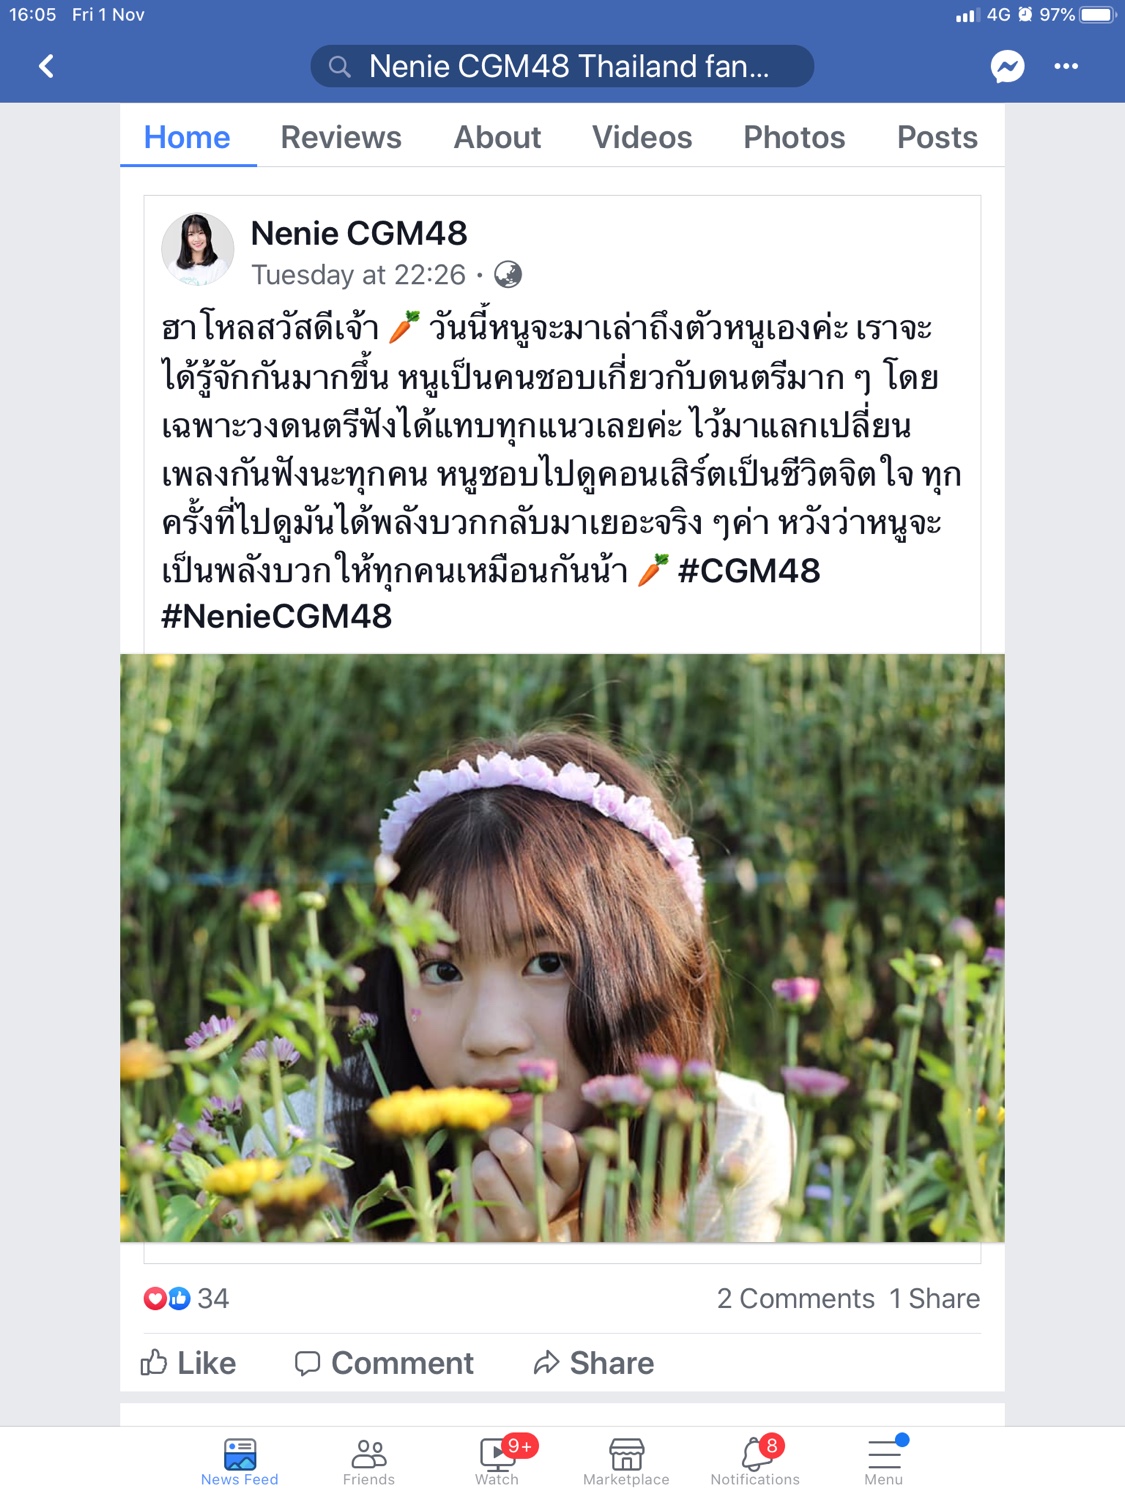Open the flower field post photo
The image size is (1125, 1500).
point(562,948)
